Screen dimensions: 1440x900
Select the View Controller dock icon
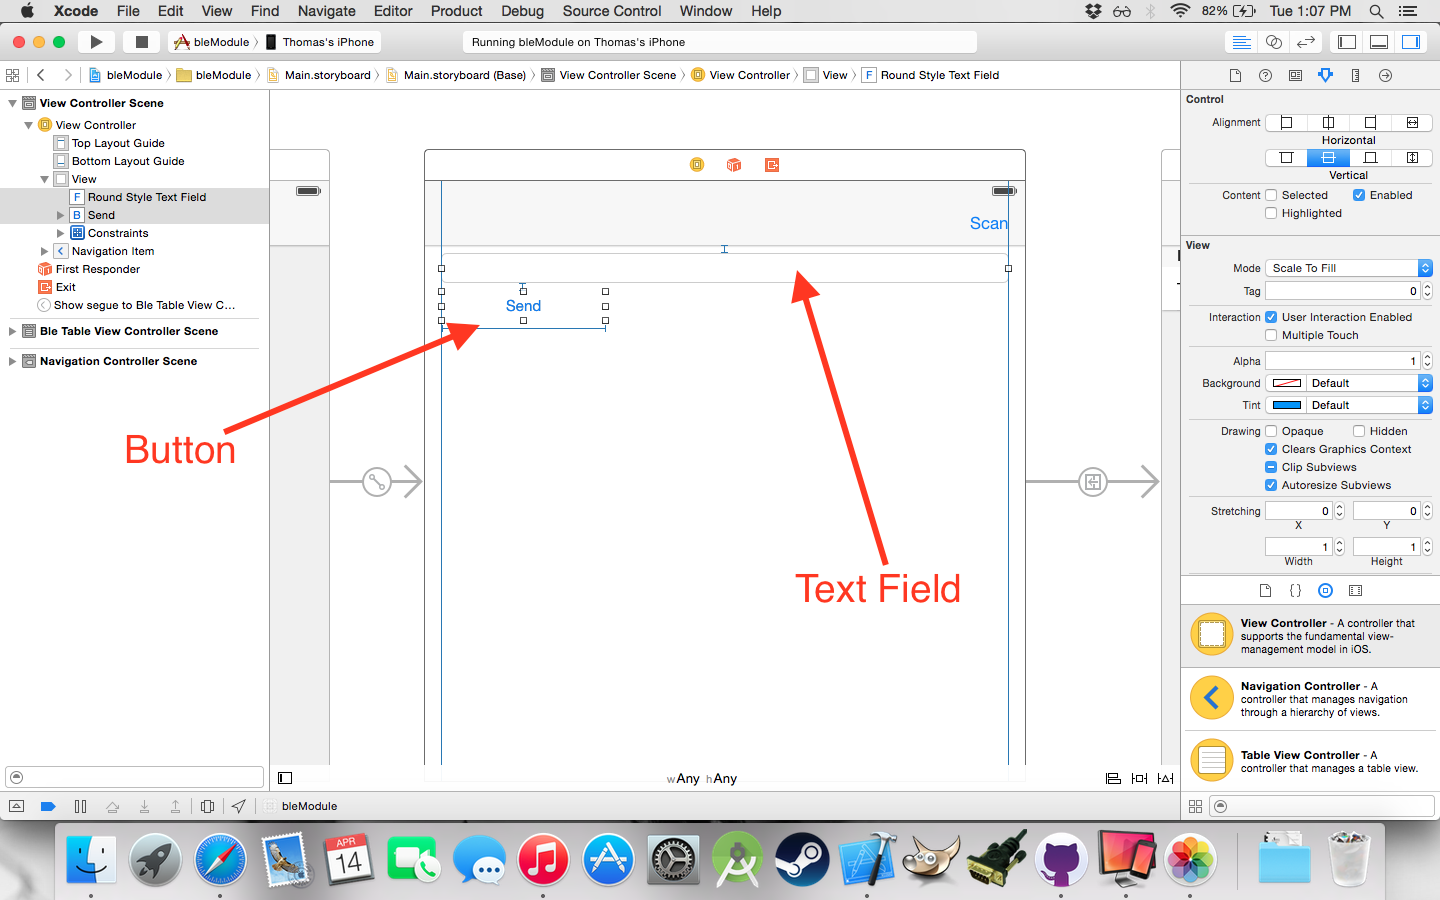[x=697, y=165]
